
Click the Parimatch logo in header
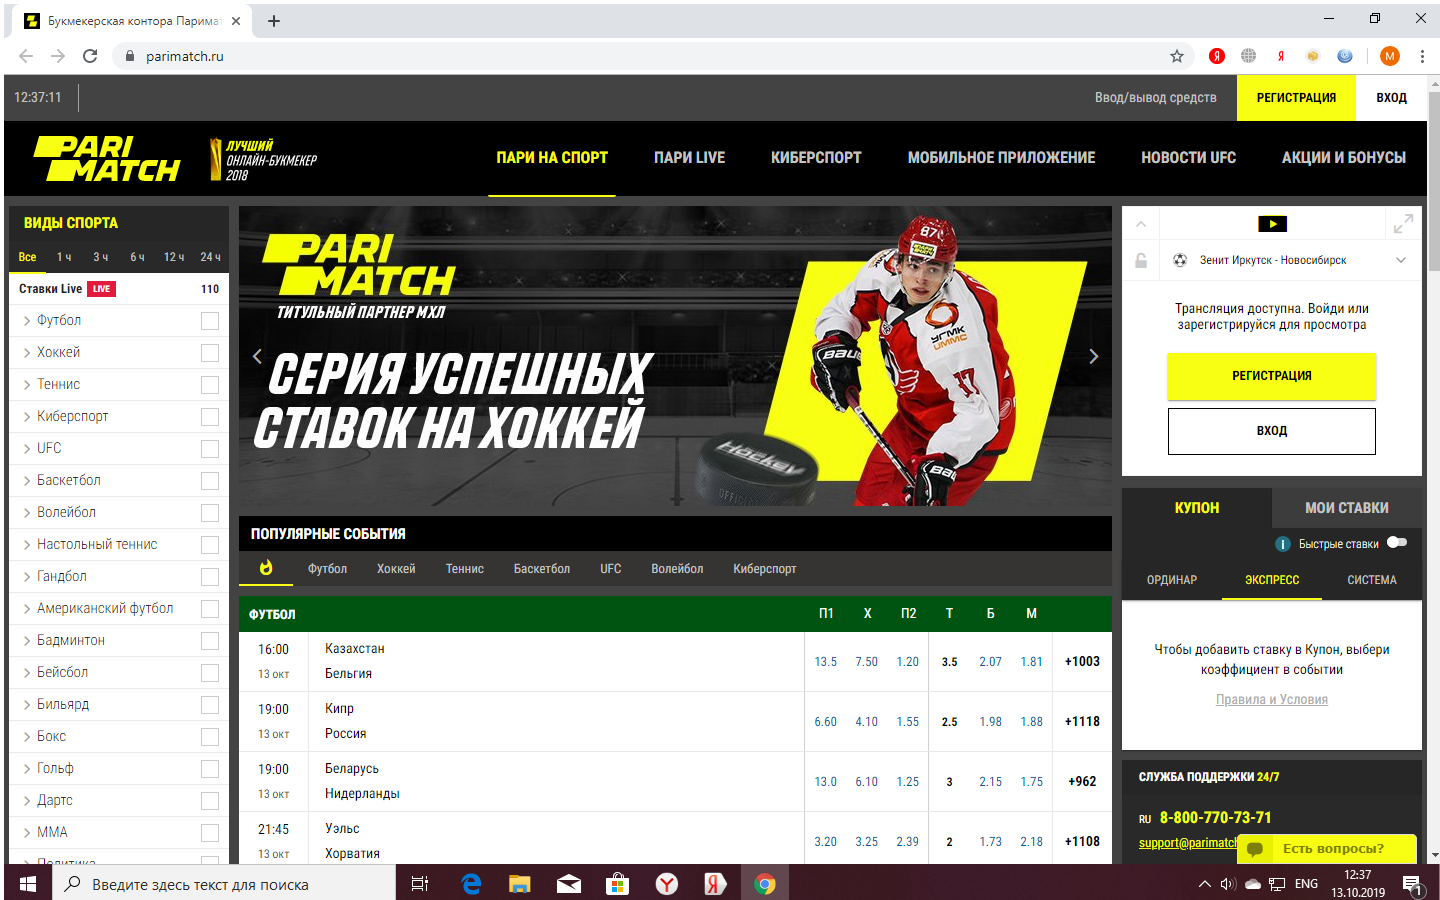tap(106, 159)
